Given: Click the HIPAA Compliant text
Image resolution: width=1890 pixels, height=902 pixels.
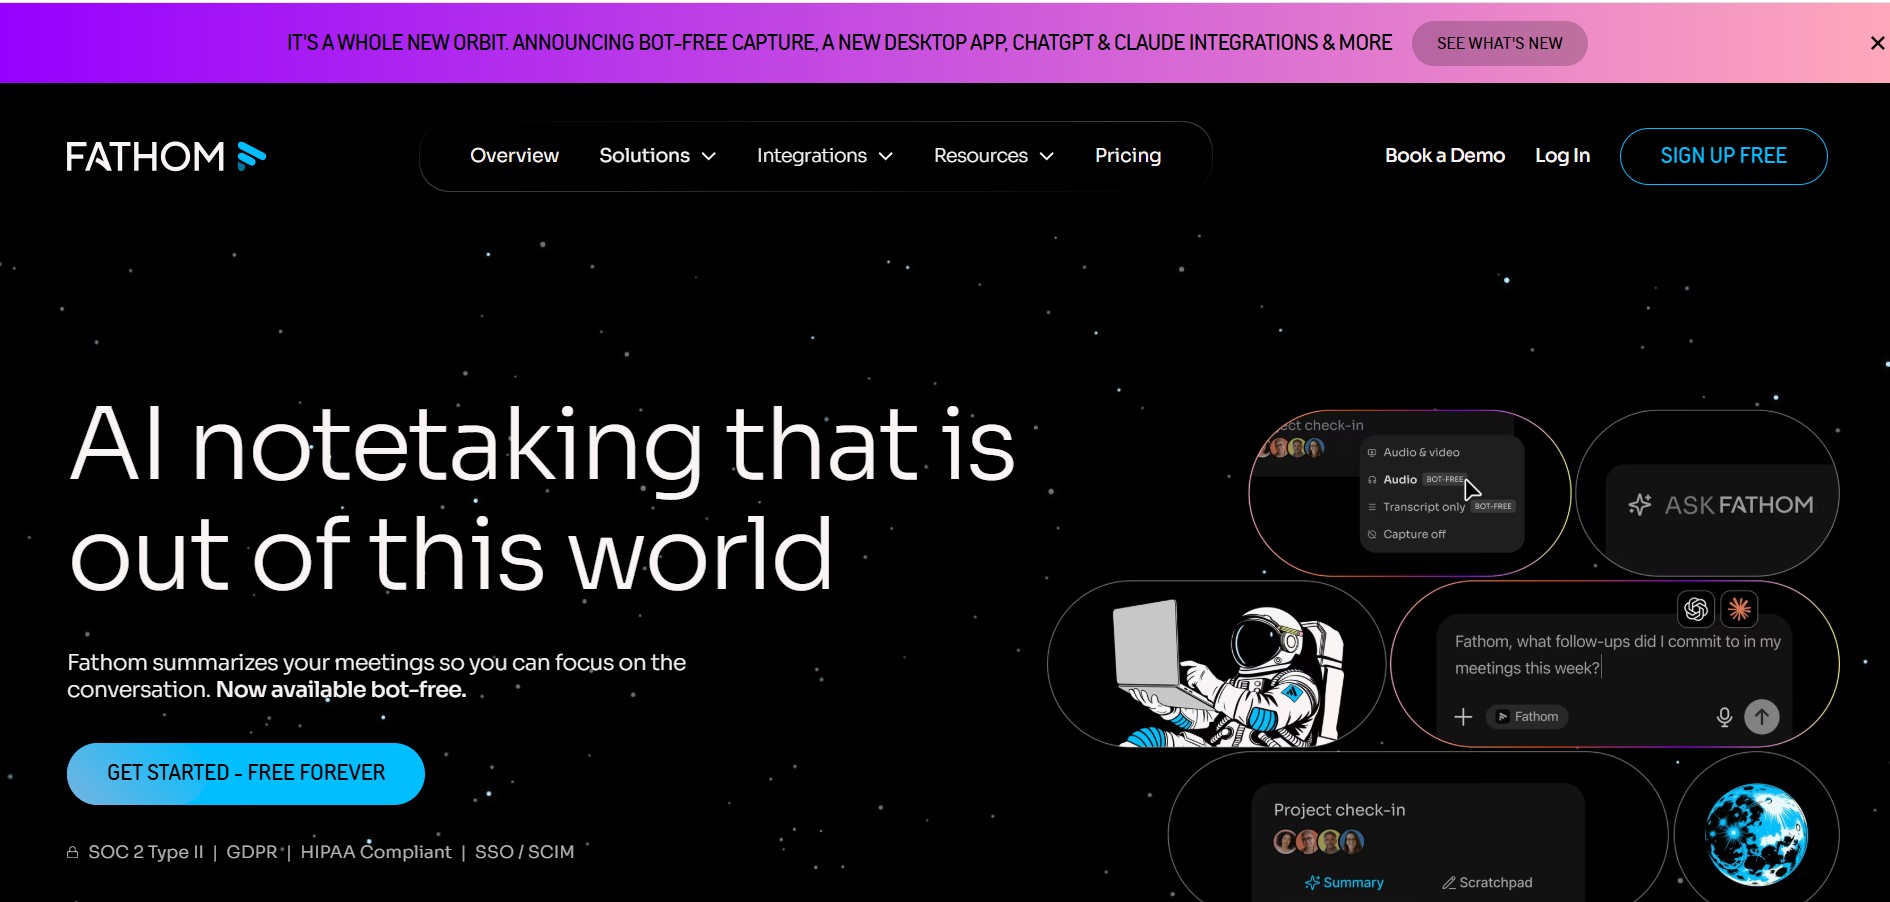Looking at the screenshot, I should [x=376, y=852].
